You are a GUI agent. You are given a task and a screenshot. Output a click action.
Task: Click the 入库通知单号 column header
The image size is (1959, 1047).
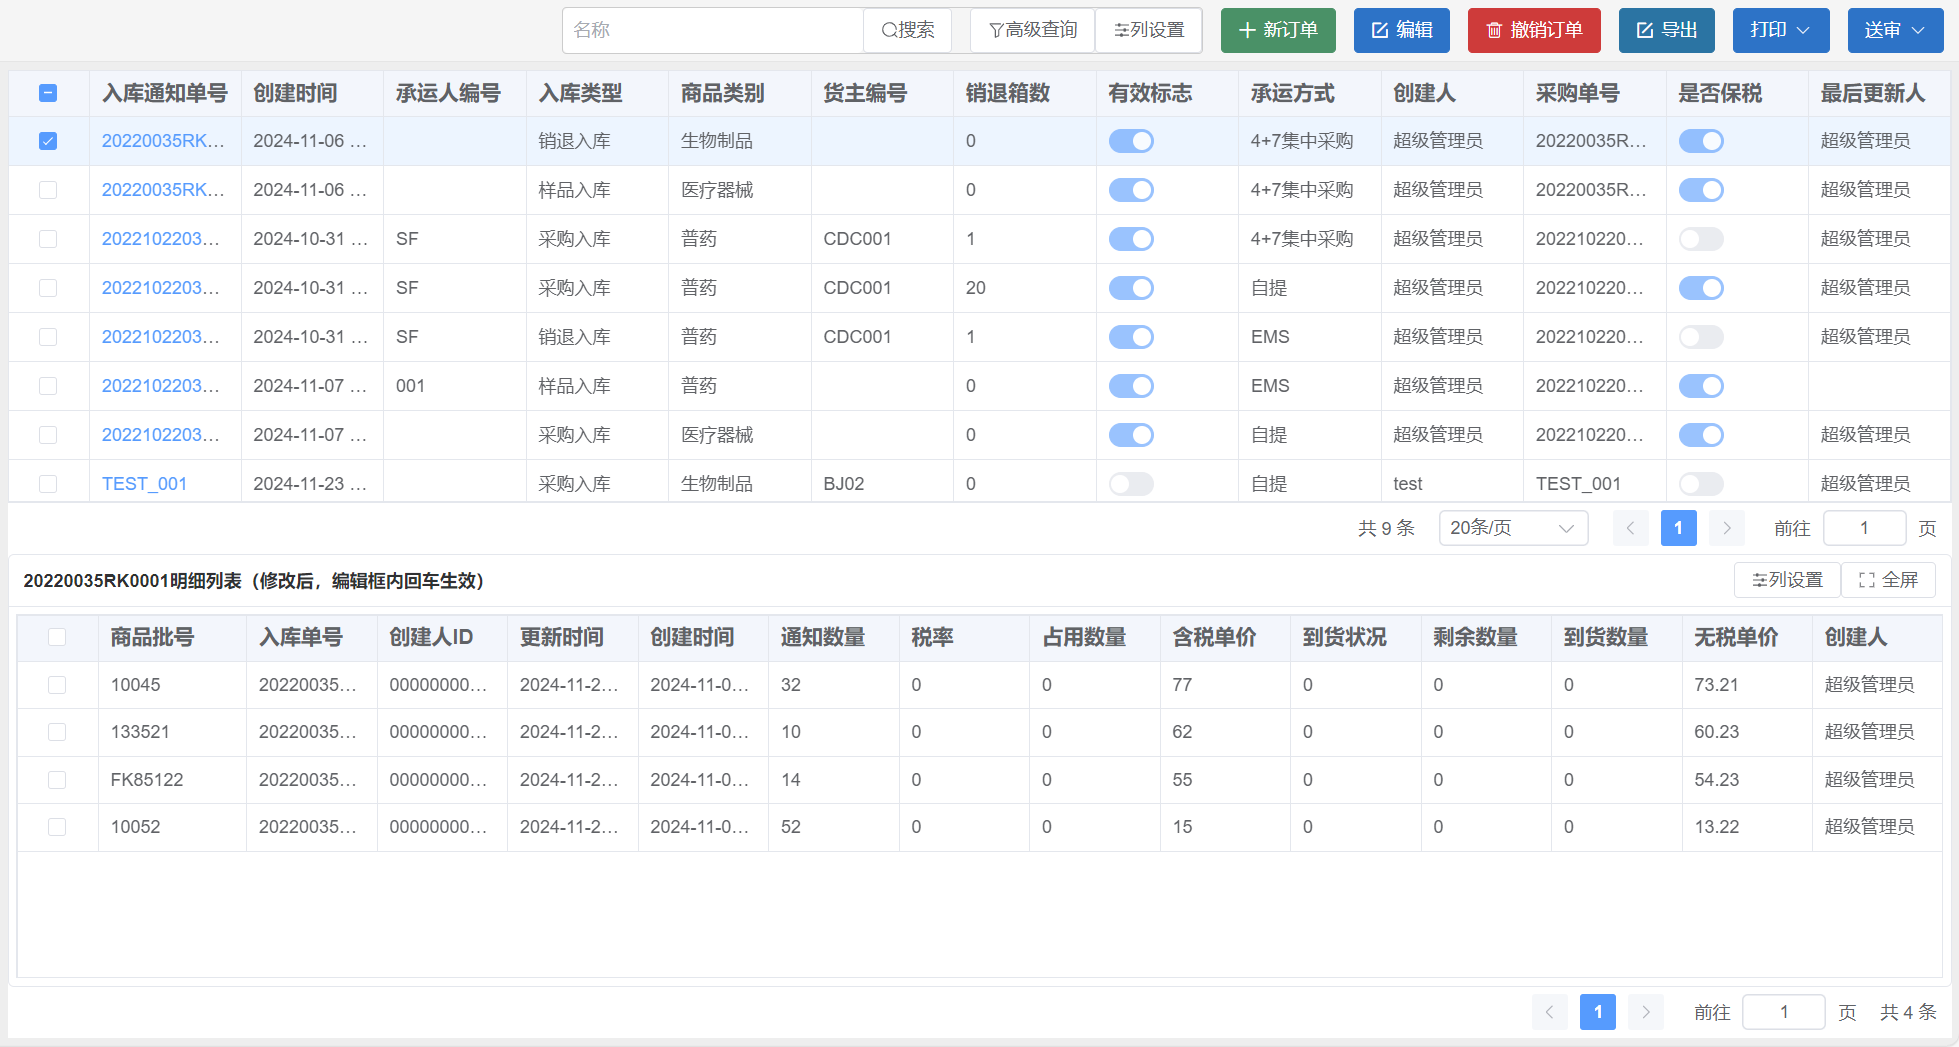click(165, 93)
